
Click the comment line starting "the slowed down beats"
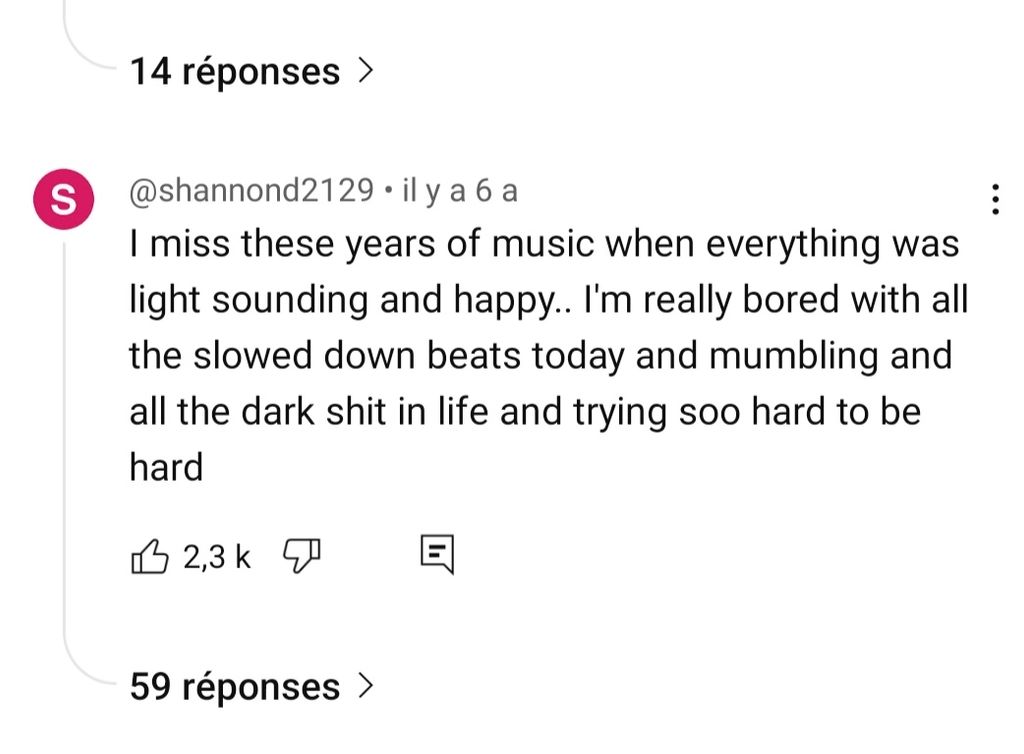540,356
